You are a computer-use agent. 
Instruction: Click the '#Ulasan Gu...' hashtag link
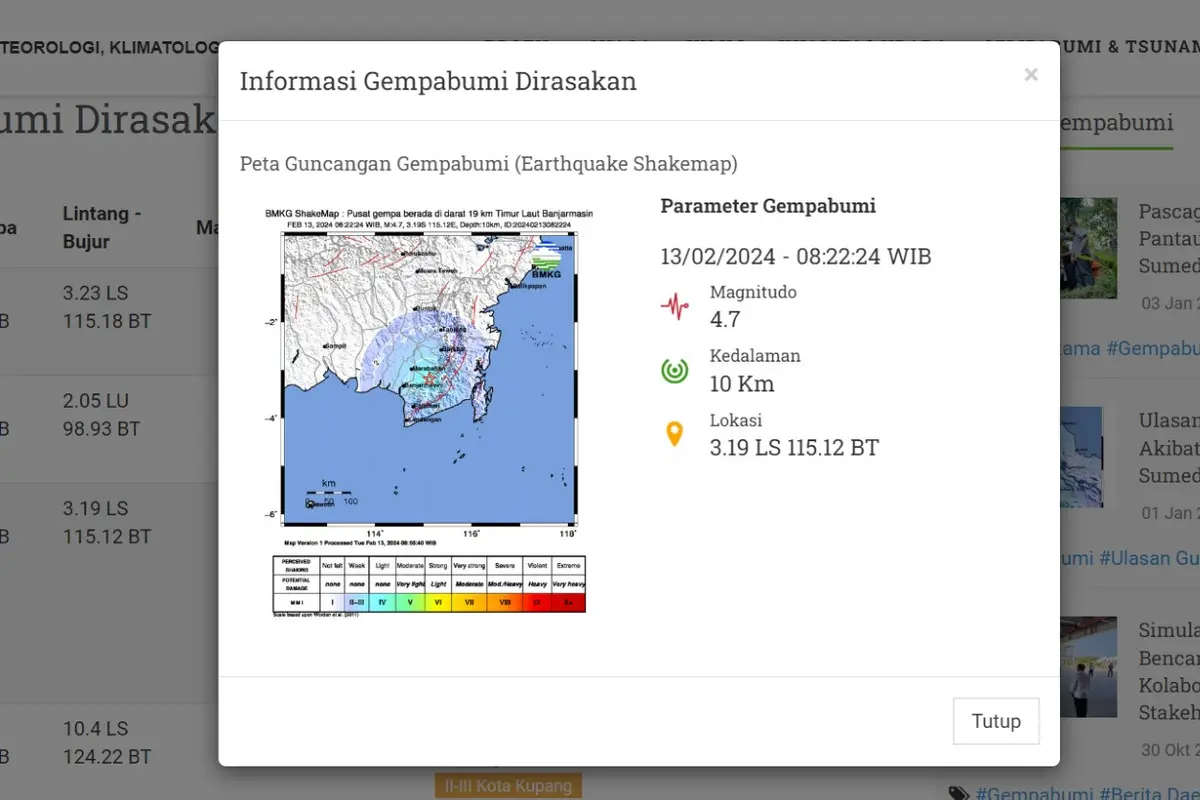click(x=1149, y=558)
